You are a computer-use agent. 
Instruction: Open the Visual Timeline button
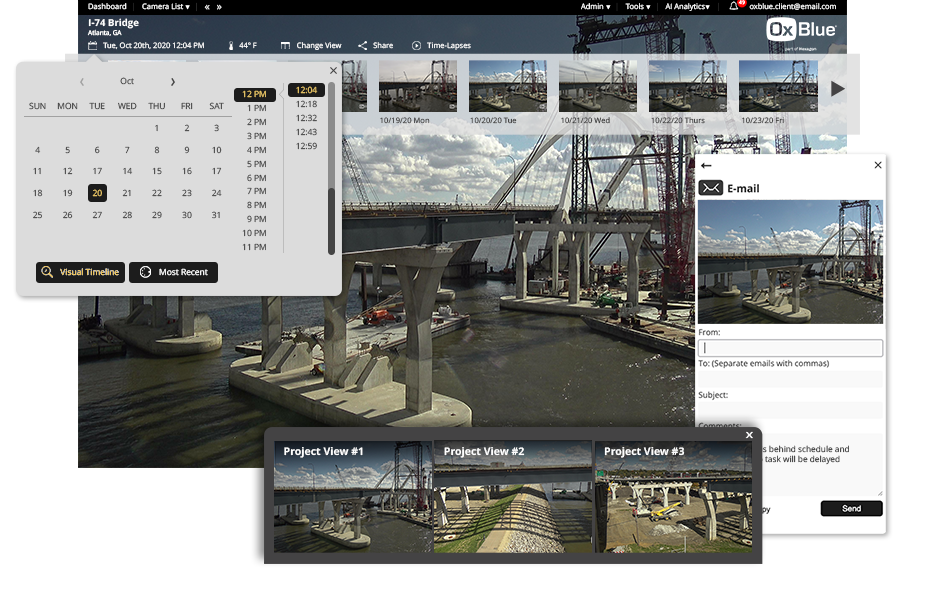pyautogui.click(x=81, y=272)
